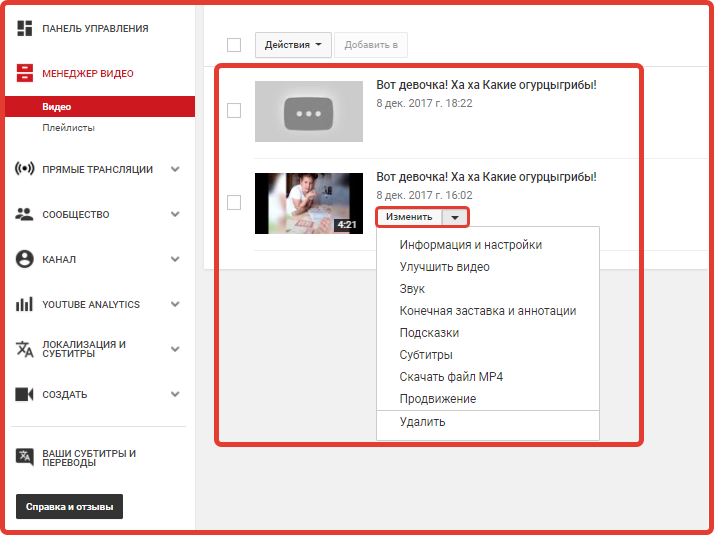Expand the СОЗДАТЬ chevron
Image resolution: width=714 pixels, height=535 pixels.
click(175, 394)
